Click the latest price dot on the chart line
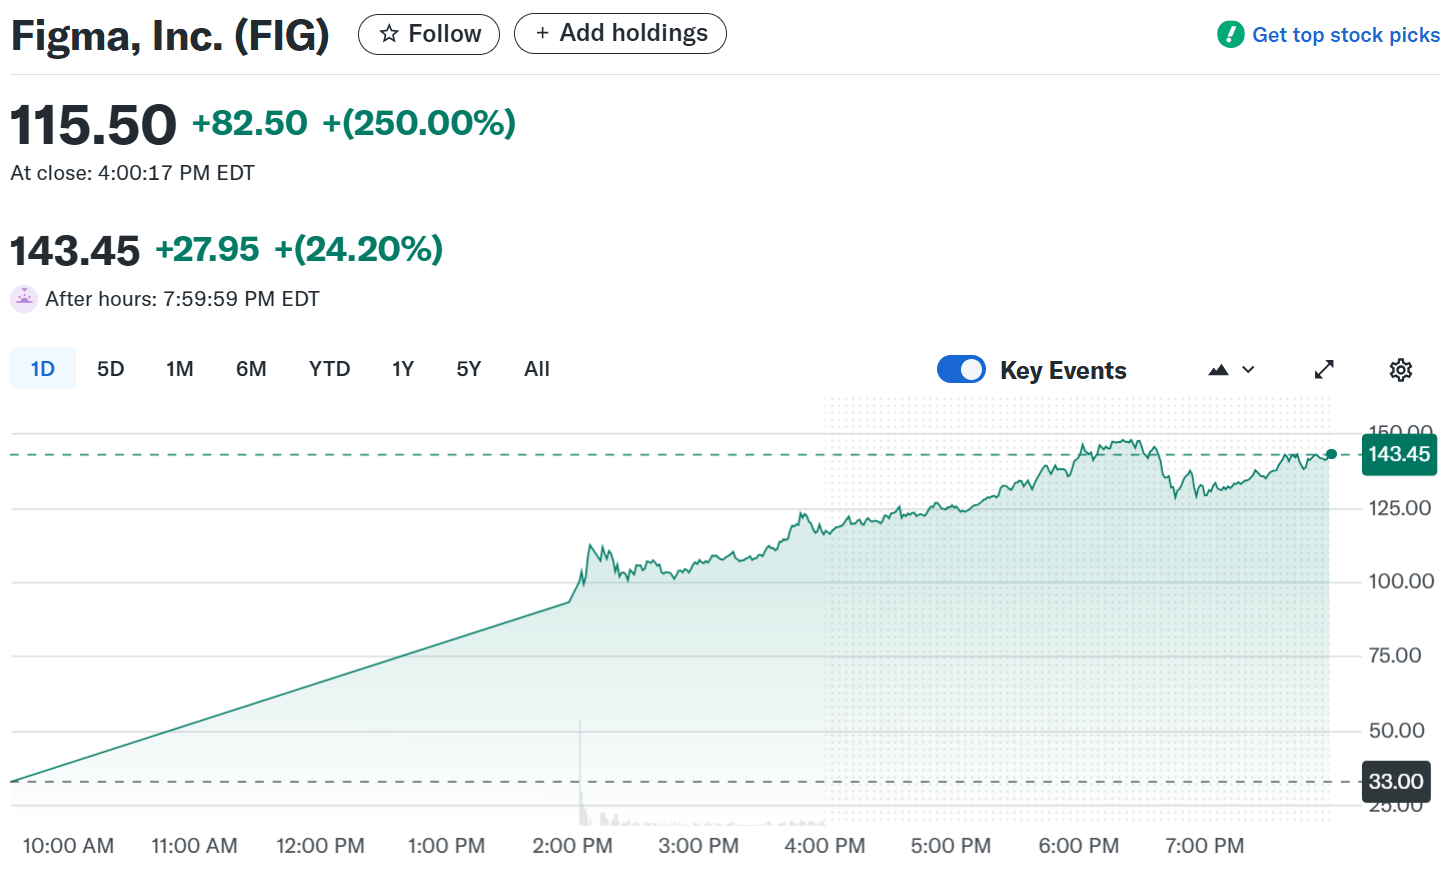Viewport: 1448px width, 875px height. coord(1331,454)
